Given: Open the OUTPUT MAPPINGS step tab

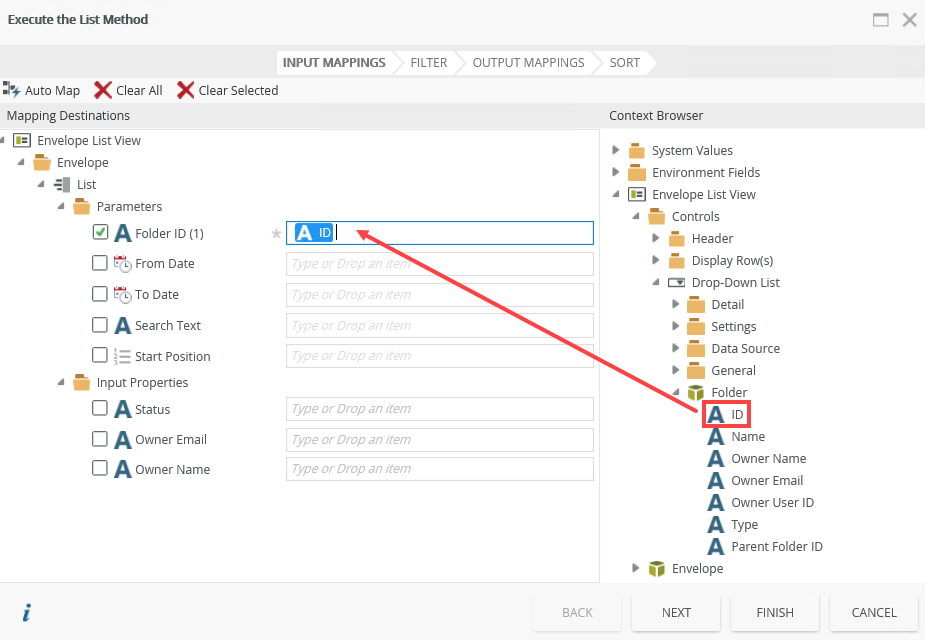Looking at the screenshot, I should (x=528, y=62).
